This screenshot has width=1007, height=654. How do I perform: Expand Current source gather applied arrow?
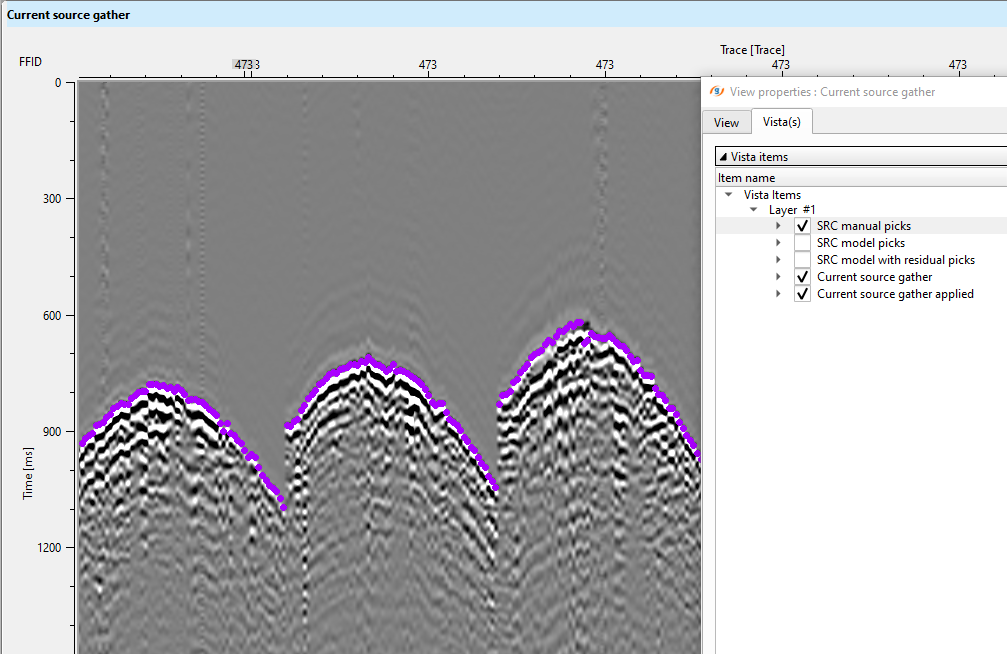(778, 294)
